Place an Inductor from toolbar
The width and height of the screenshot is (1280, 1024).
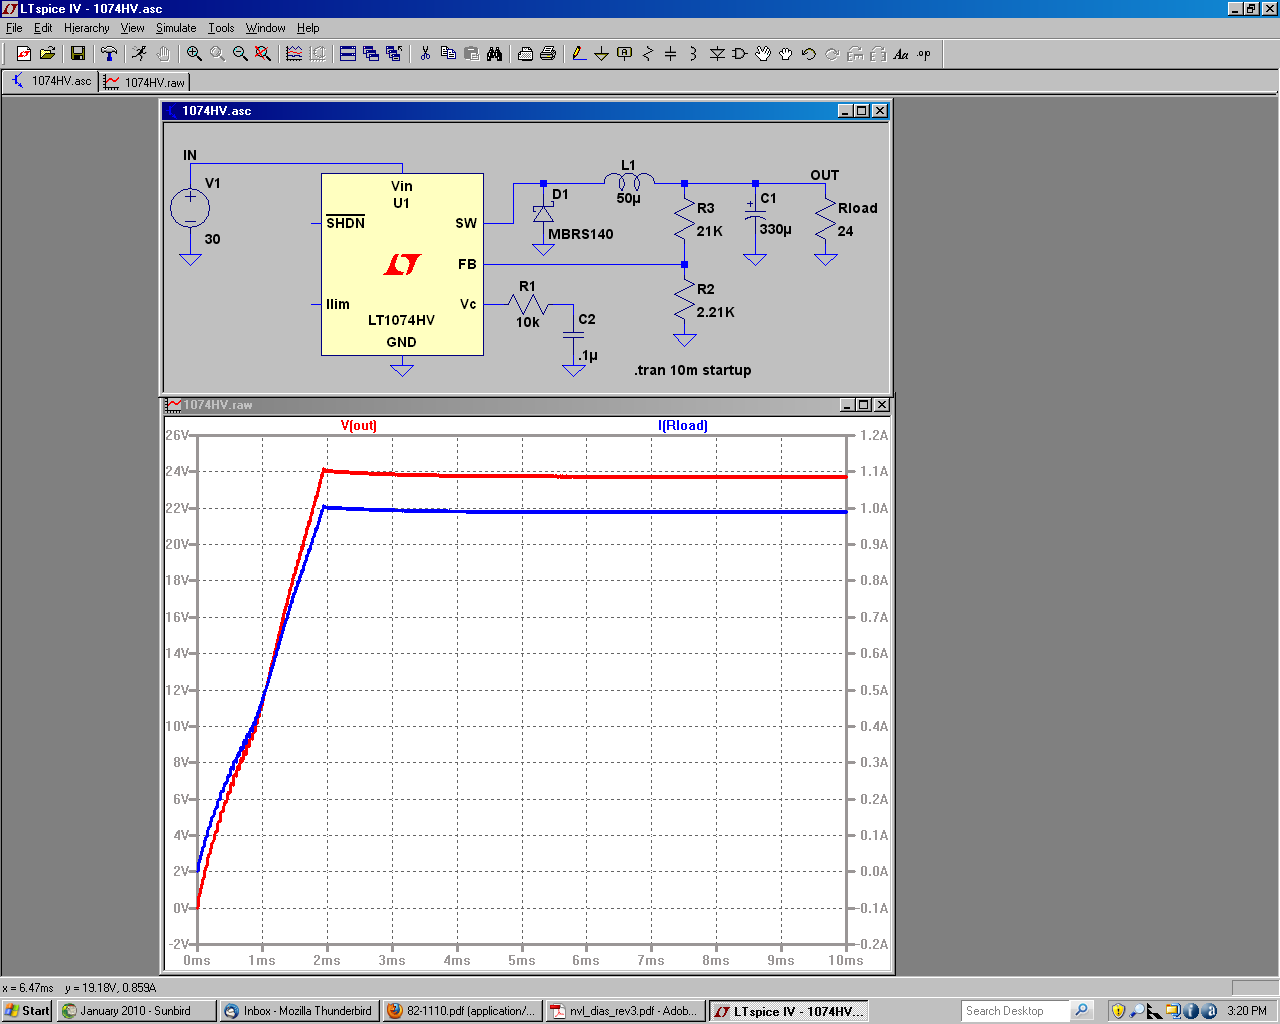click(x=694, y=54)
